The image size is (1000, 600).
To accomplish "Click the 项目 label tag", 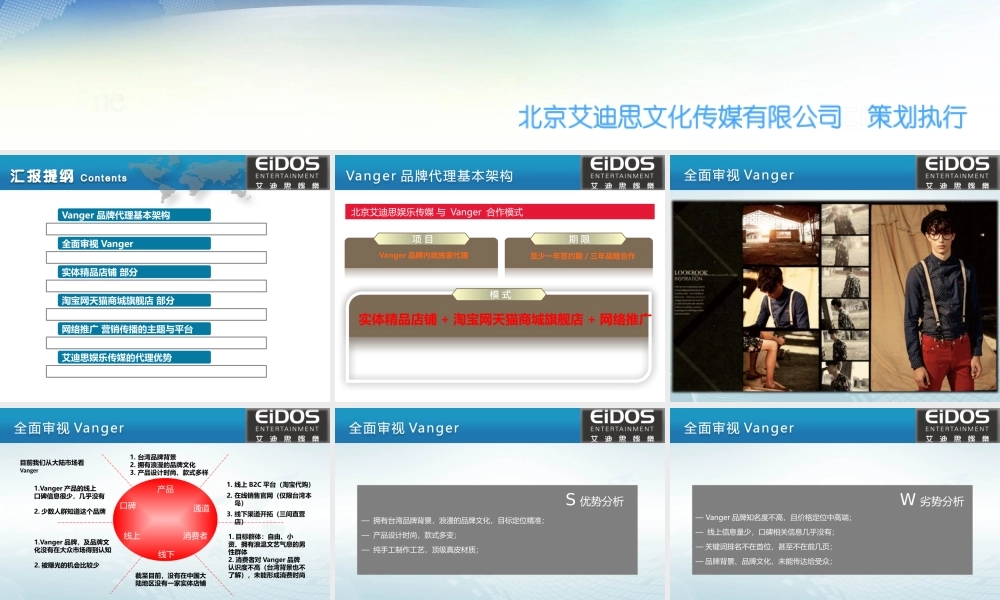I will [422, 239].
